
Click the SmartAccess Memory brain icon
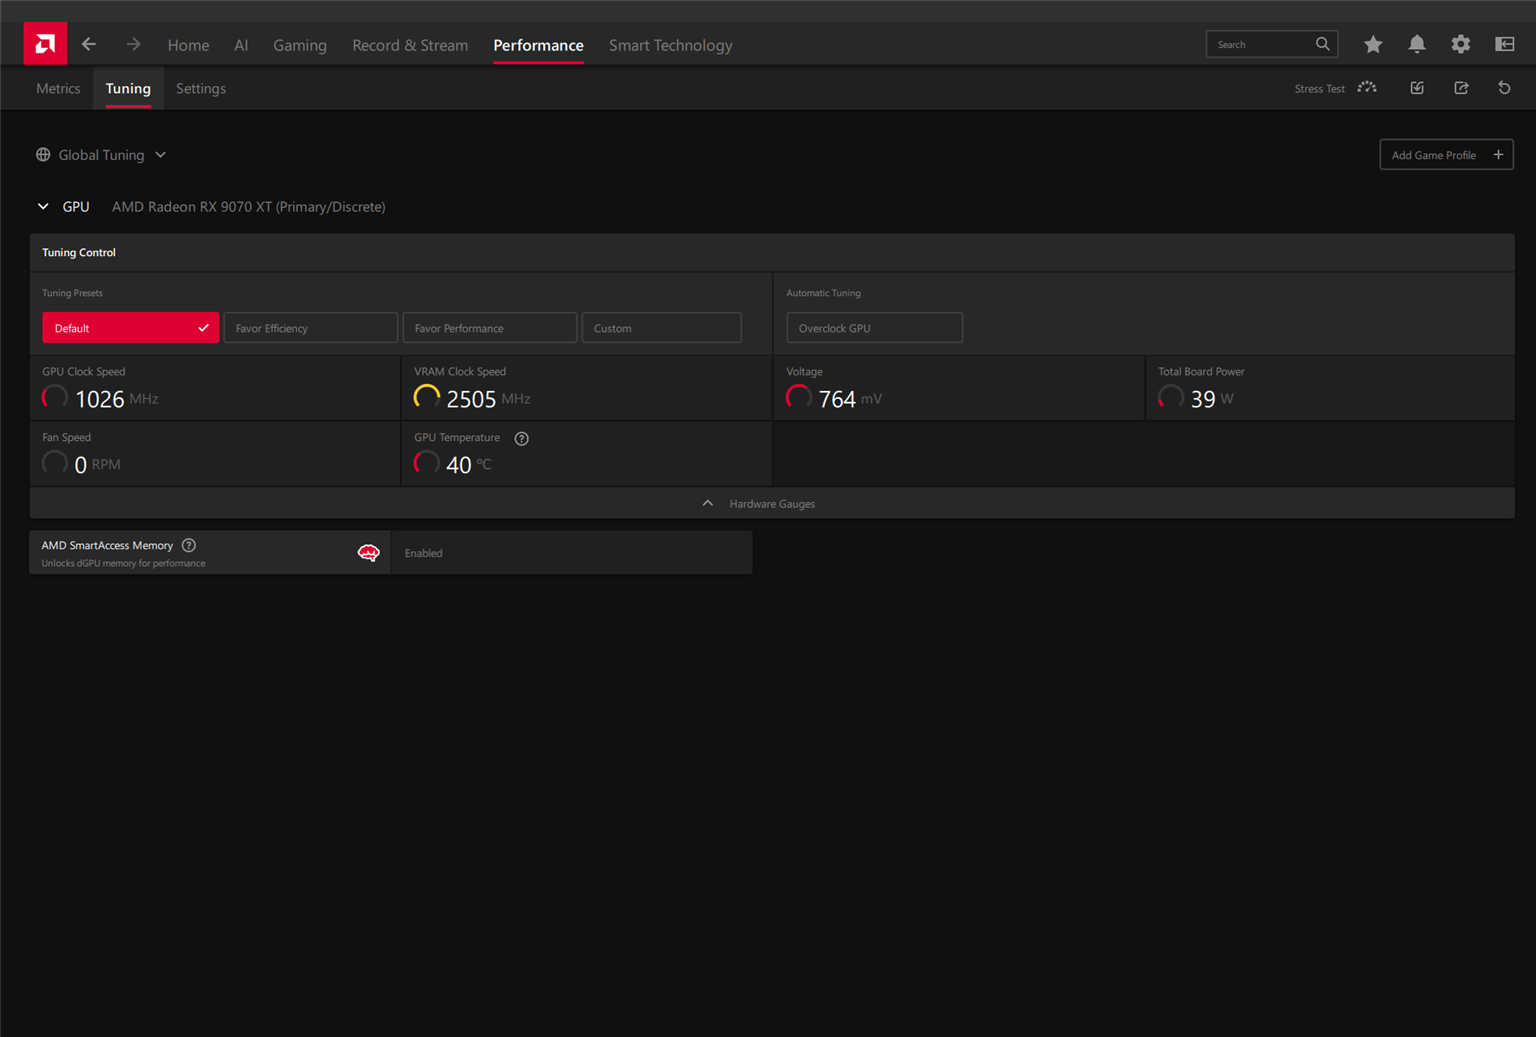point(369,553)
